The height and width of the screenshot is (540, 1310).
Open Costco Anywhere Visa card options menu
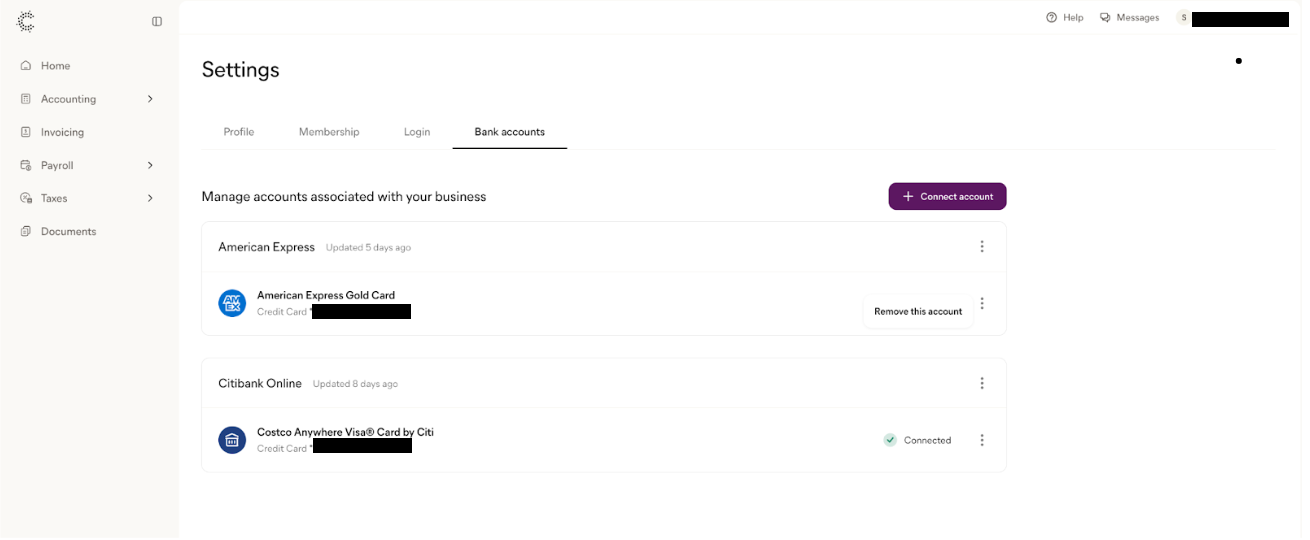[982, 440]
